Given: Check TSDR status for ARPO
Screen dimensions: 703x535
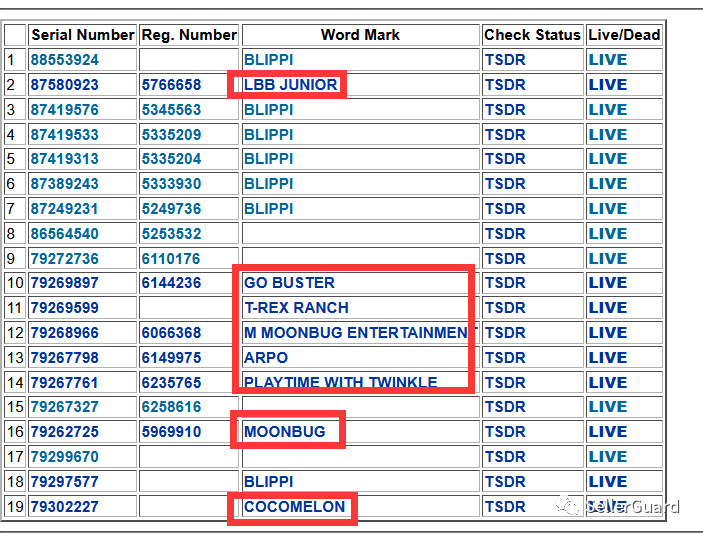Looking at the screenshot, I should coord(505,358).
